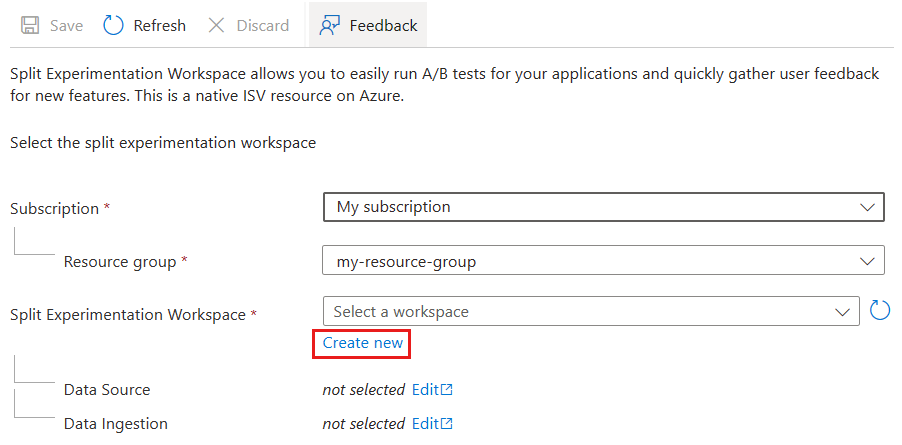902x445 pixels.
Task: Click the description paragraph about A/B tests
Action: coord(445,85)
